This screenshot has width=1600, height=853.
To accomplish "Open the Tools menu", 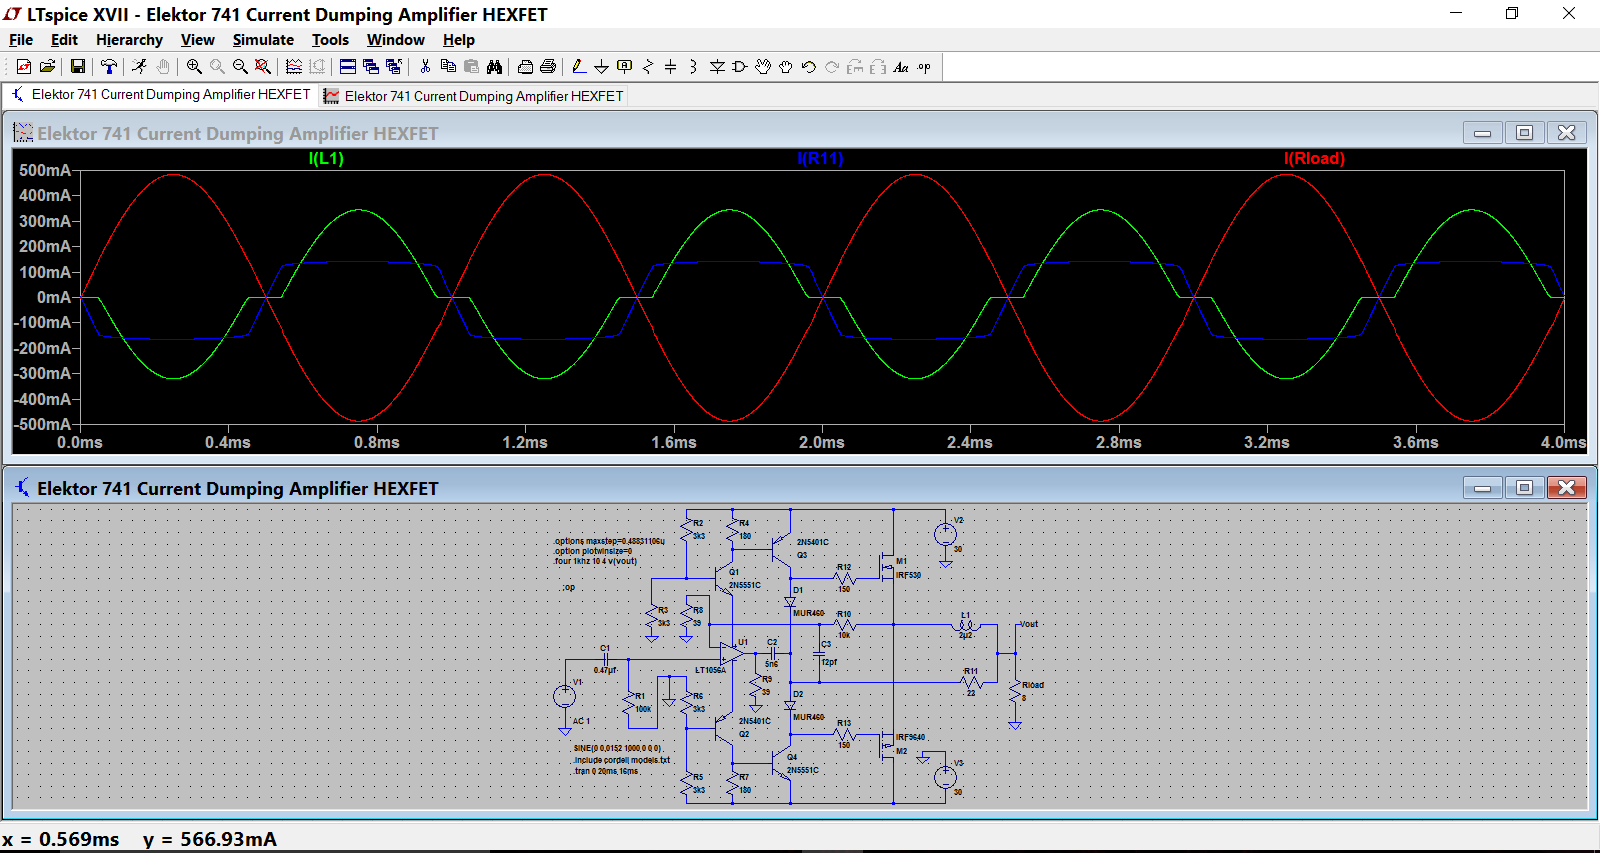I will tap(330, 40).
